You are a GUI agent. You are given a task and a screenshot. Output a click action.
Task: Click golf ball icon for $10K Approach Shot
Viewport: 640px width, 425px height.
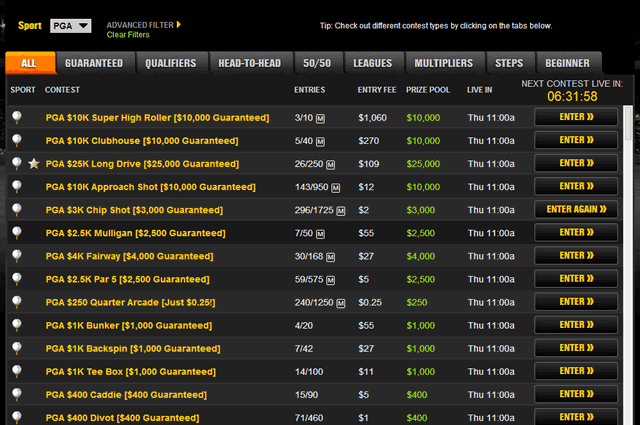click(17, 187)
